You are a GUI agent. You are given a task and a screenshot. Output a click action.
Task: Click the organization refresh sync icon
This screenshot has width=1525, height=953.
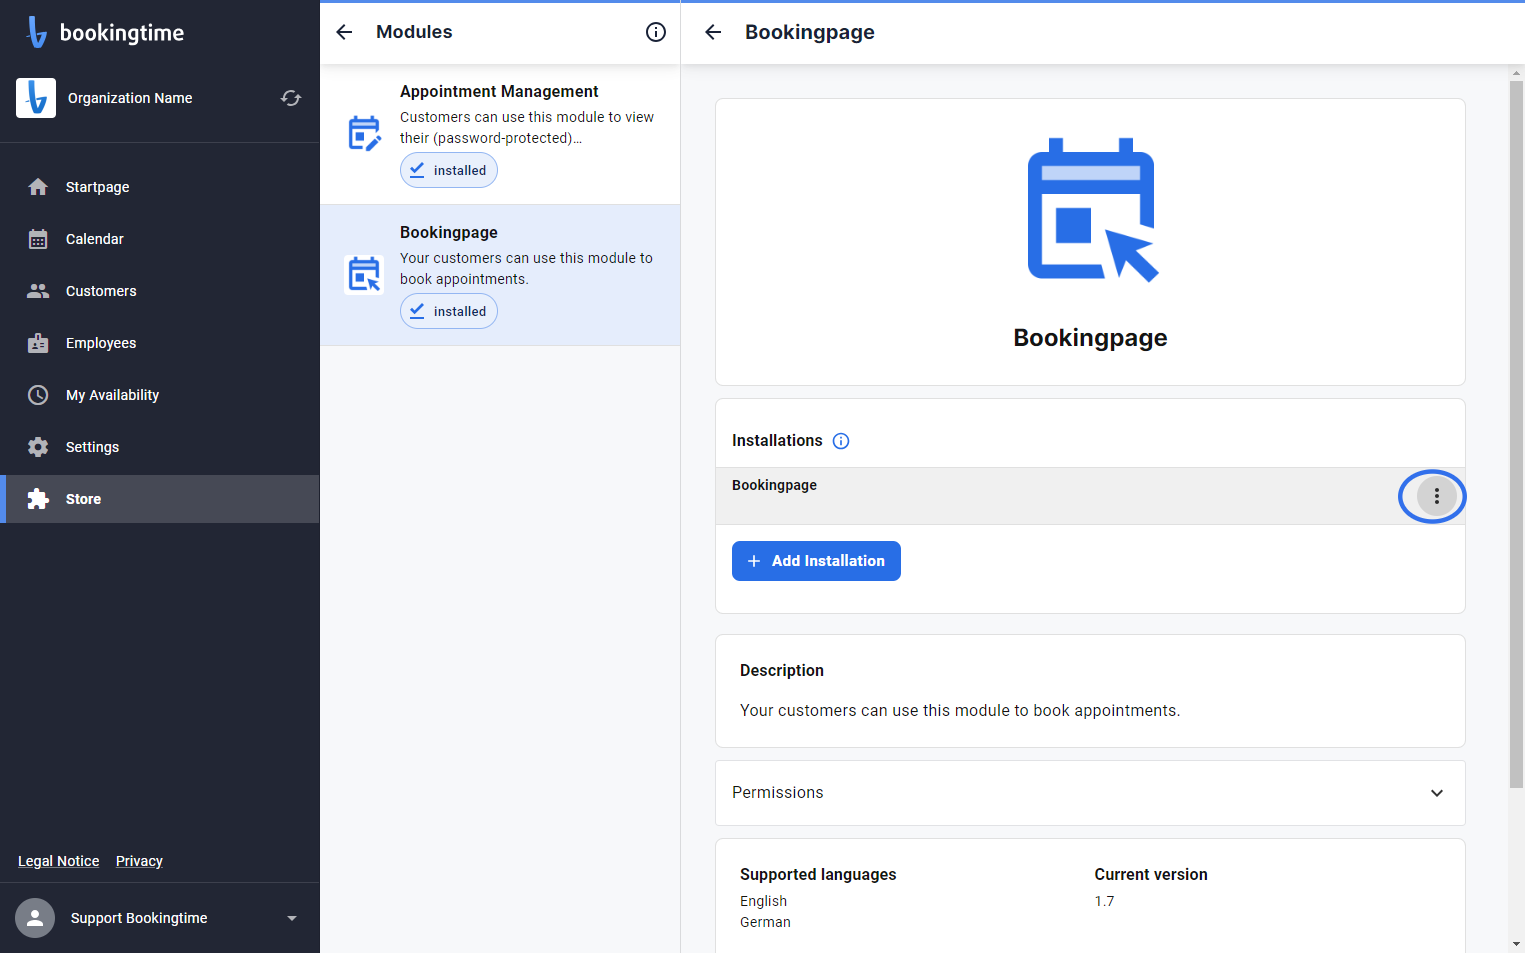tap(291, 98)
